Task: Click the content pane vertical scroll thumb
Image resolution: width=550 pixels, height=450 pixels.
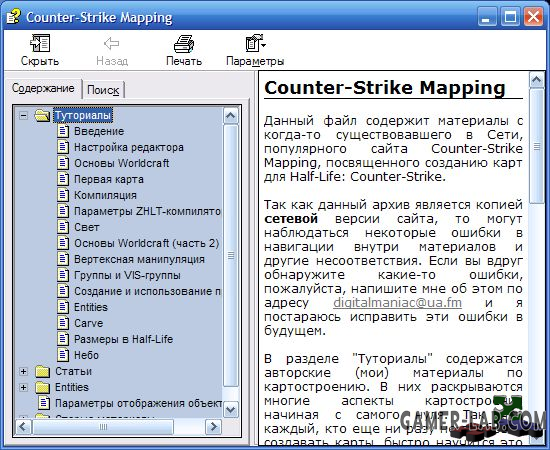Action: coord(537,146)
